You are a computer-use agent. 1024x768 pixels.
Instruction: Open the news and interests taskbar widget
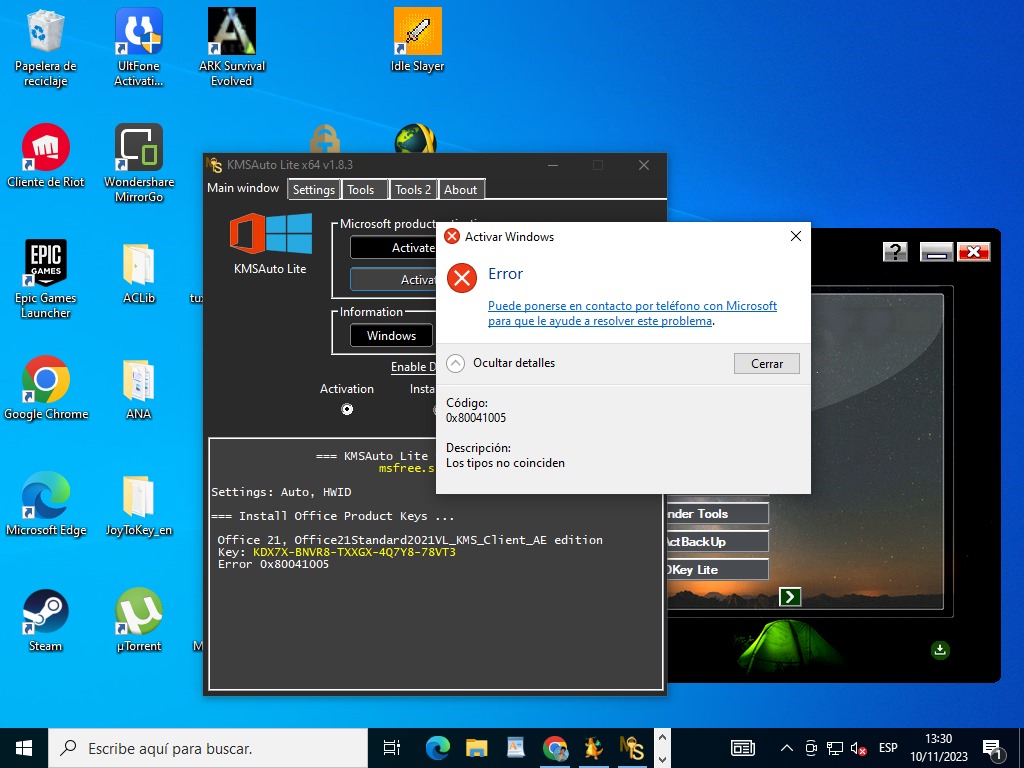[743, 748]
